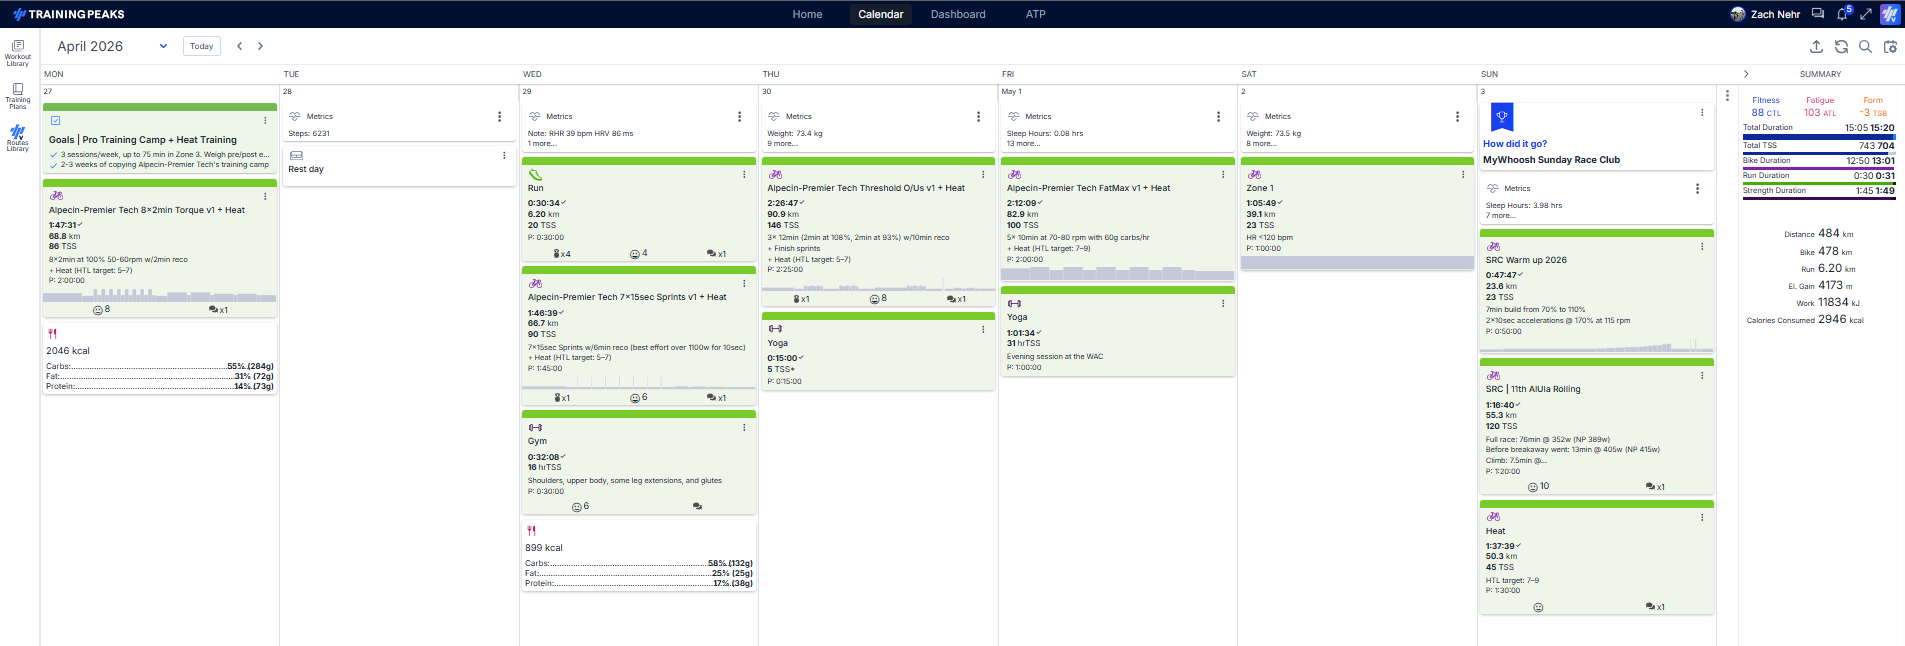Open options menu for Friday Yoga workout
The width and height of the screenshot is (1905, 646).
click(1223, 303)
